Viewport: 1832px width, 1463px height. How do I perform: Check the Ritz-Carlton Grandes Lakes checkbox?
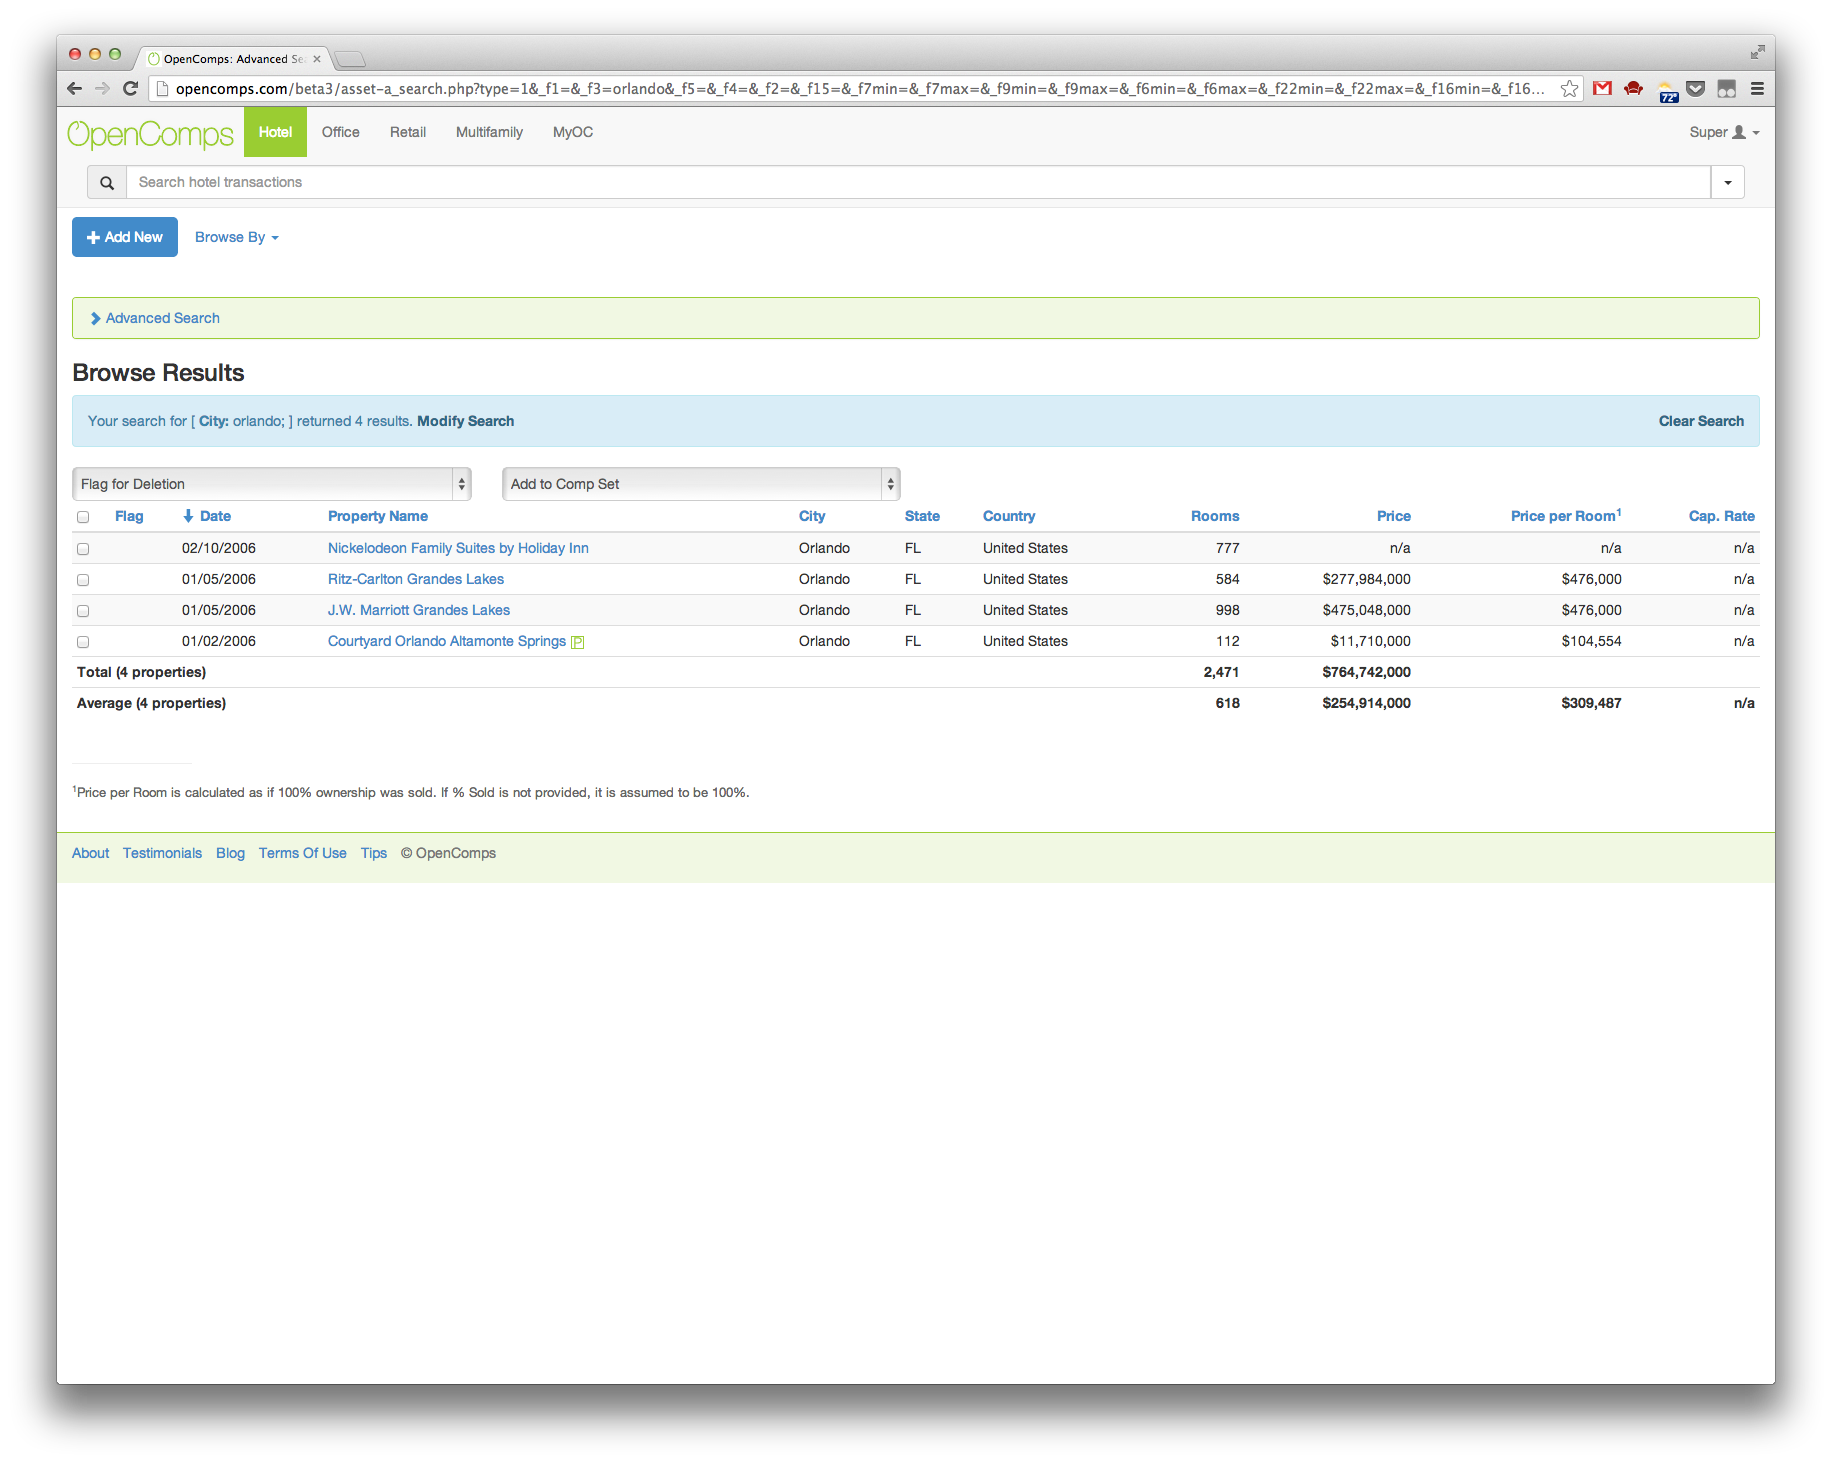[x=83, y=580]
